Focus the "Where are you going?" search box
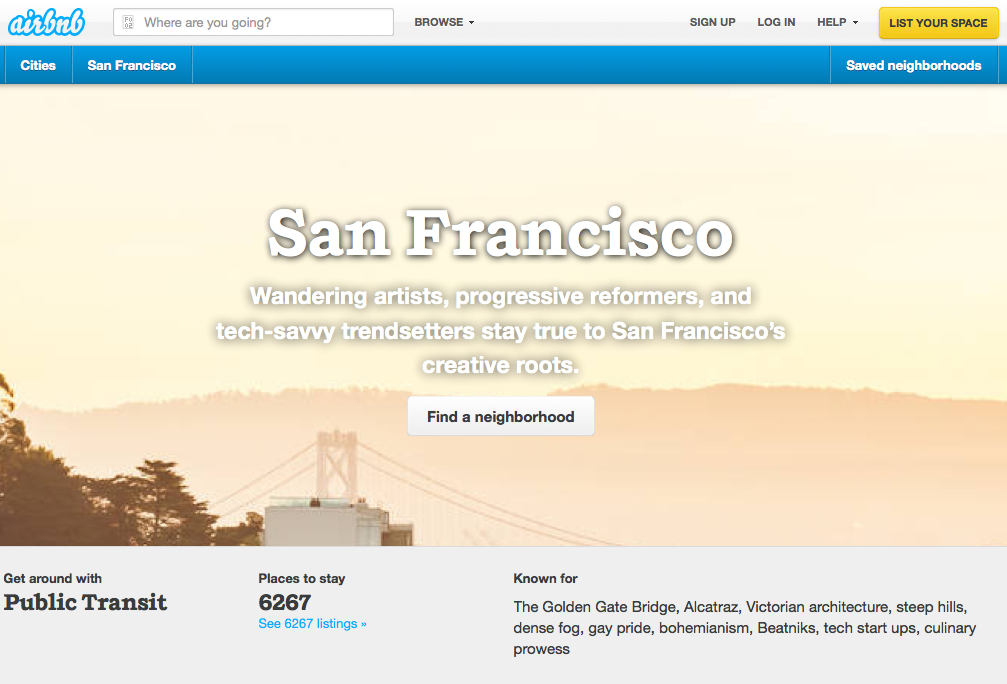 pyautogui.click(x=262, y=22)
